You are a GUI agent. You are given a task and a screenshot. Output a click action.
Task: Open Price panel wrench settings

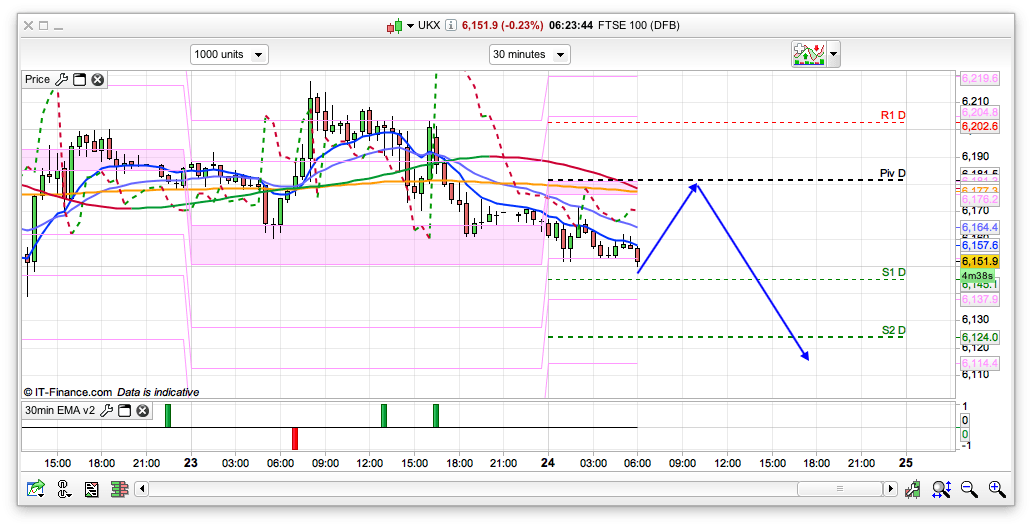pos(61,80)
